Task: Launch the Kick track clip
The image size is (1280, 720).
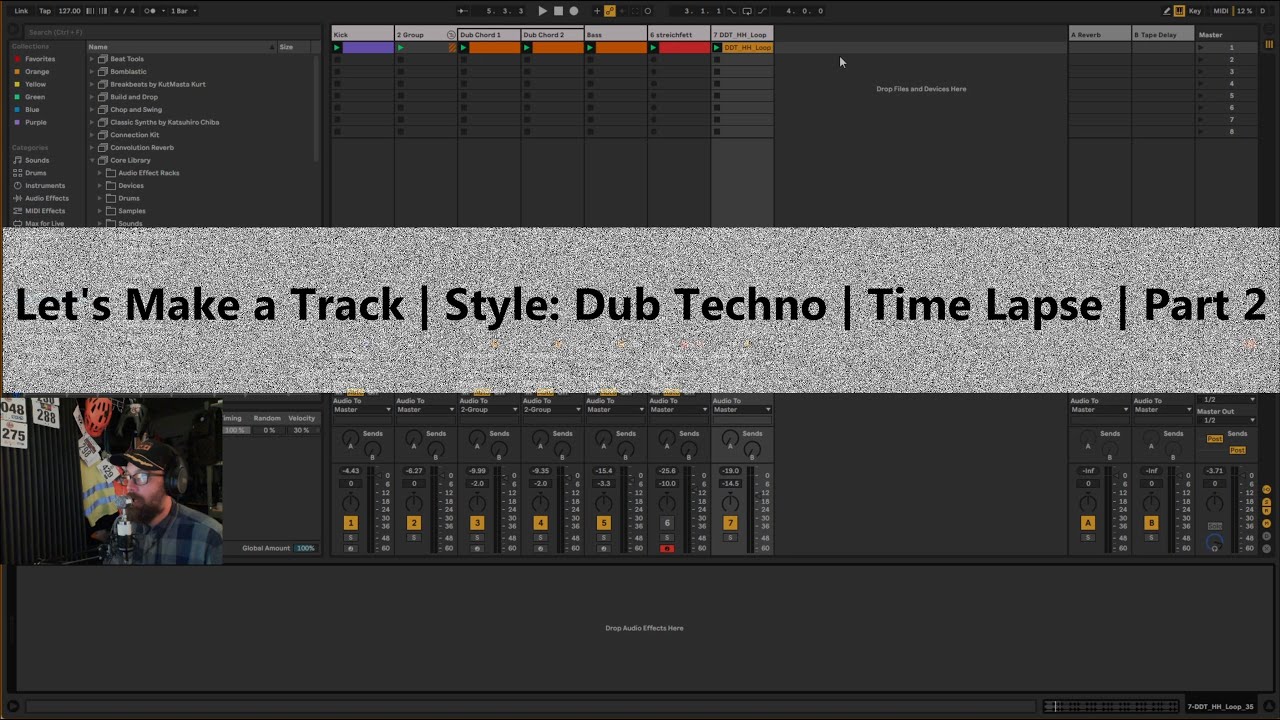Action: coord(337,48)
